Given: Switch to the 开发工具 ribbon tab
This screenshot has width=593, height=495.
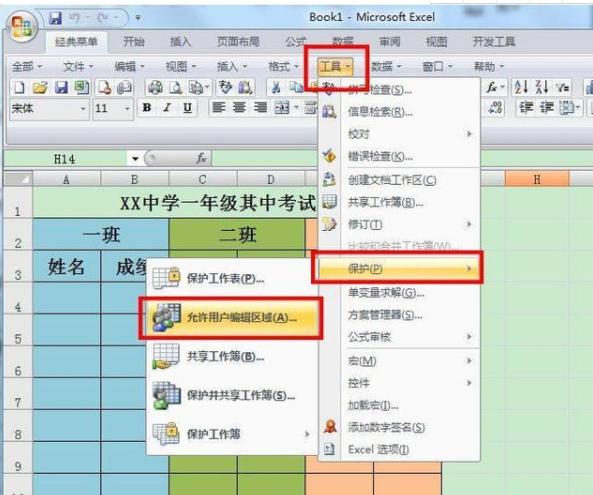Looking at the screenshot, I should (494, 42).
